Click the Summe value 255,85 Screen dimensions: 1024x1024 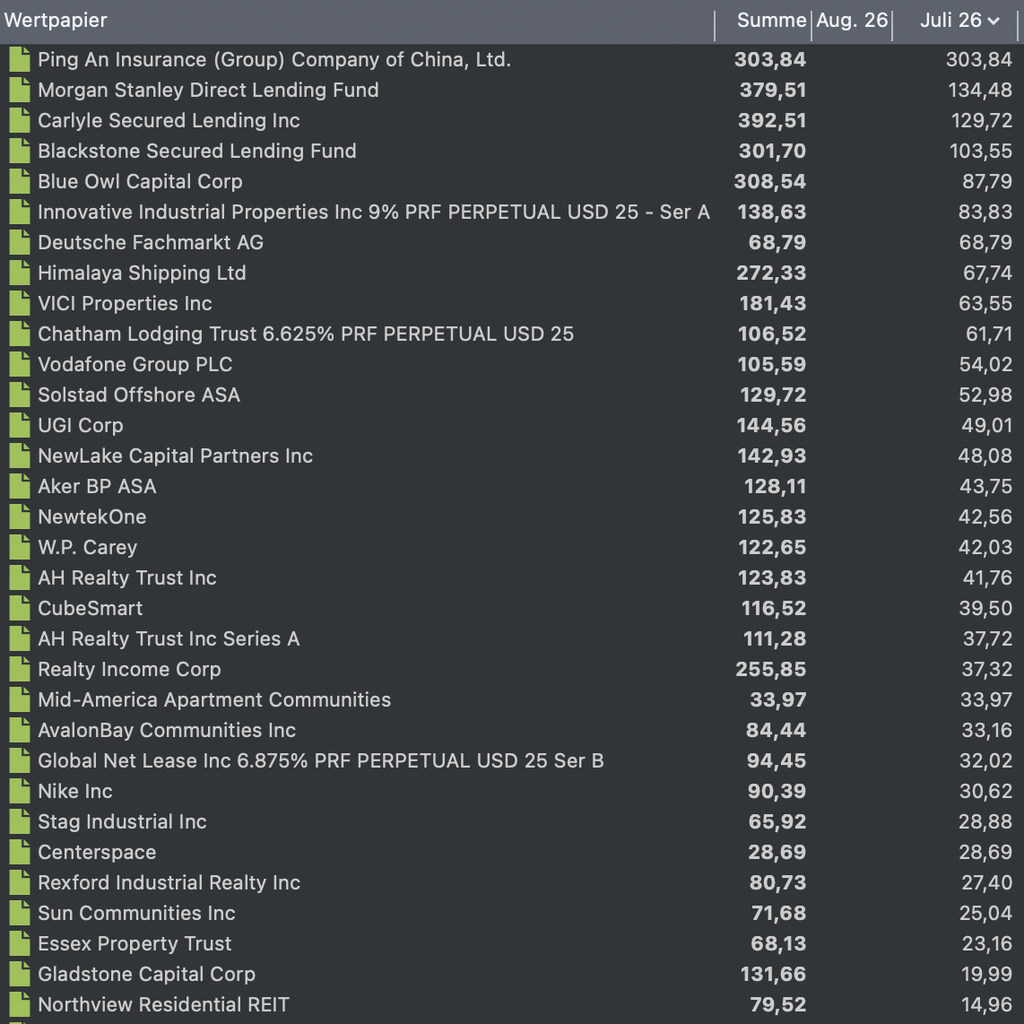(771, 669)
